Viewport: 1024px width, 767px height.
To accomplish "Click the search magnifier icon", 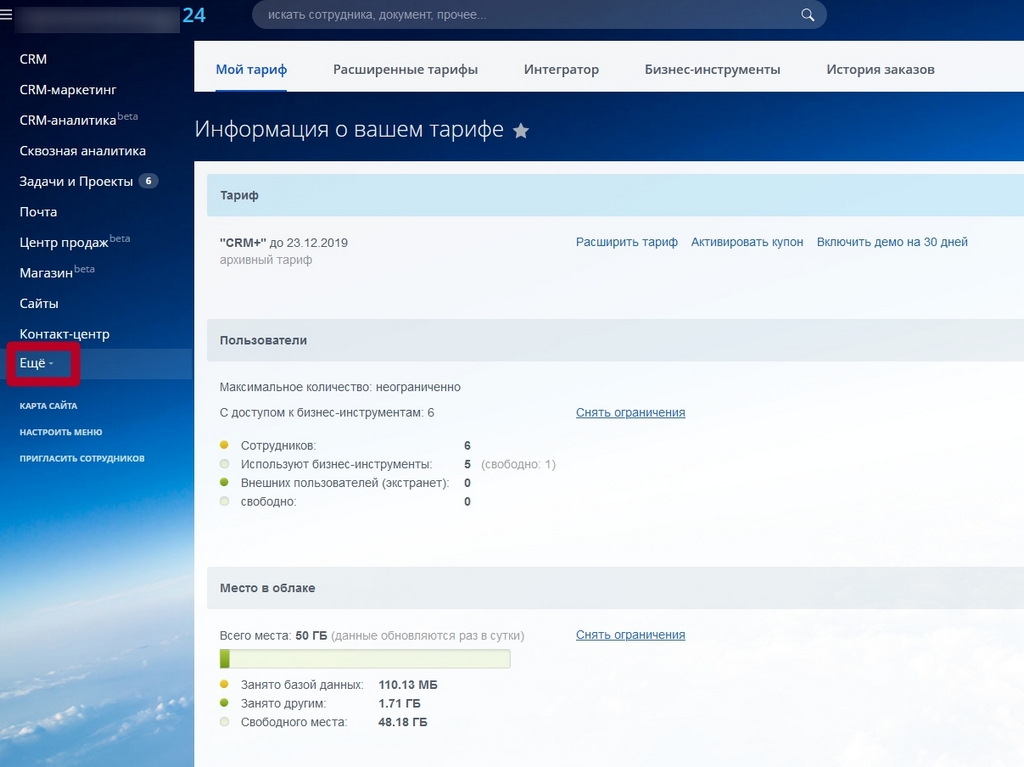I will tap(807, 14).
